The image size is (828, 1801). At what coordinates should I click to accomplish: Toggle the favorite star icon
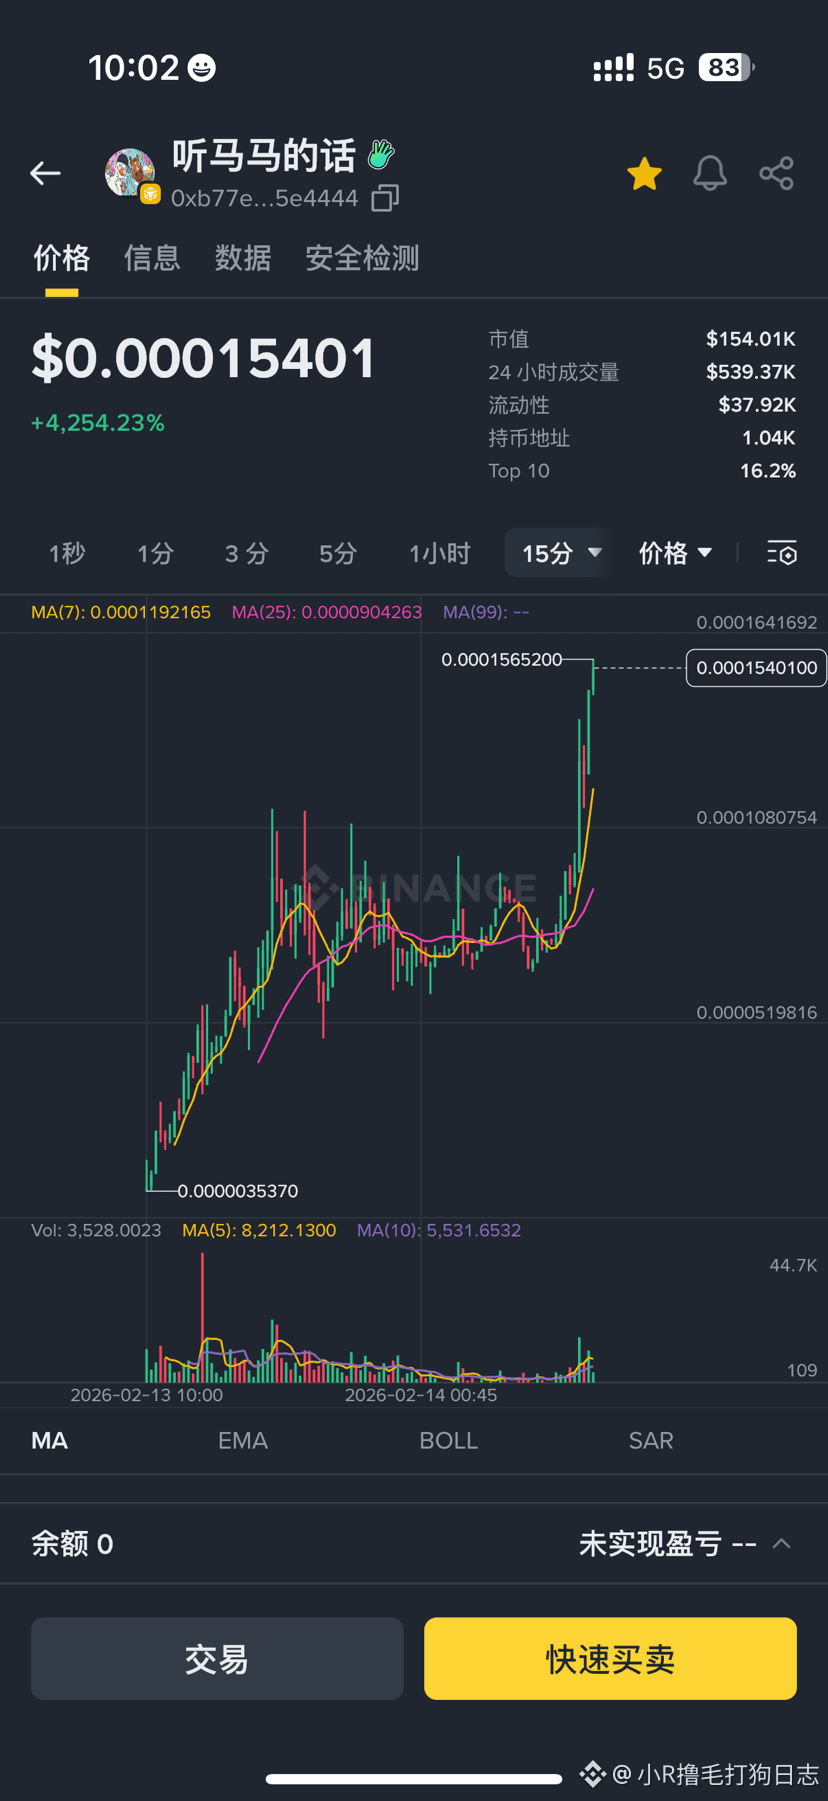point(644,174)
